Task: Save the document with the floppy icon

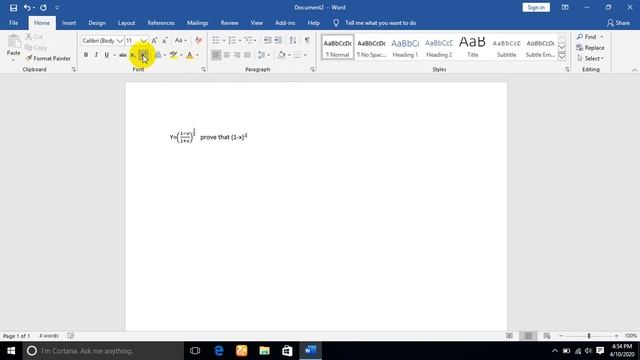Action: point(13,8)
